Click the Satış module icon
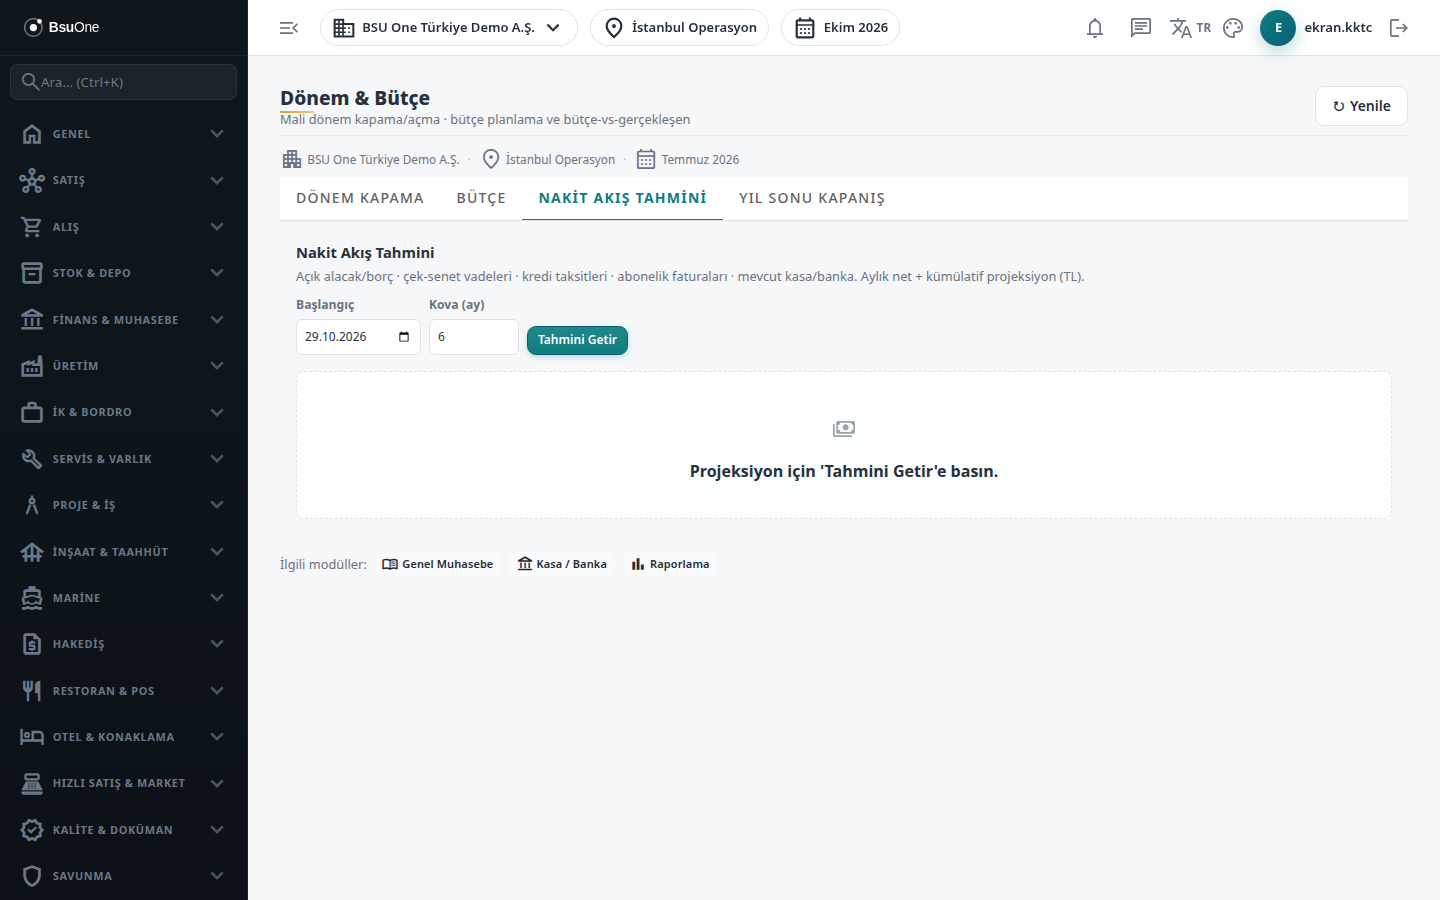The height and width of the screenshot is (900, 1440). pyautogui.click(x=32, y=180)
